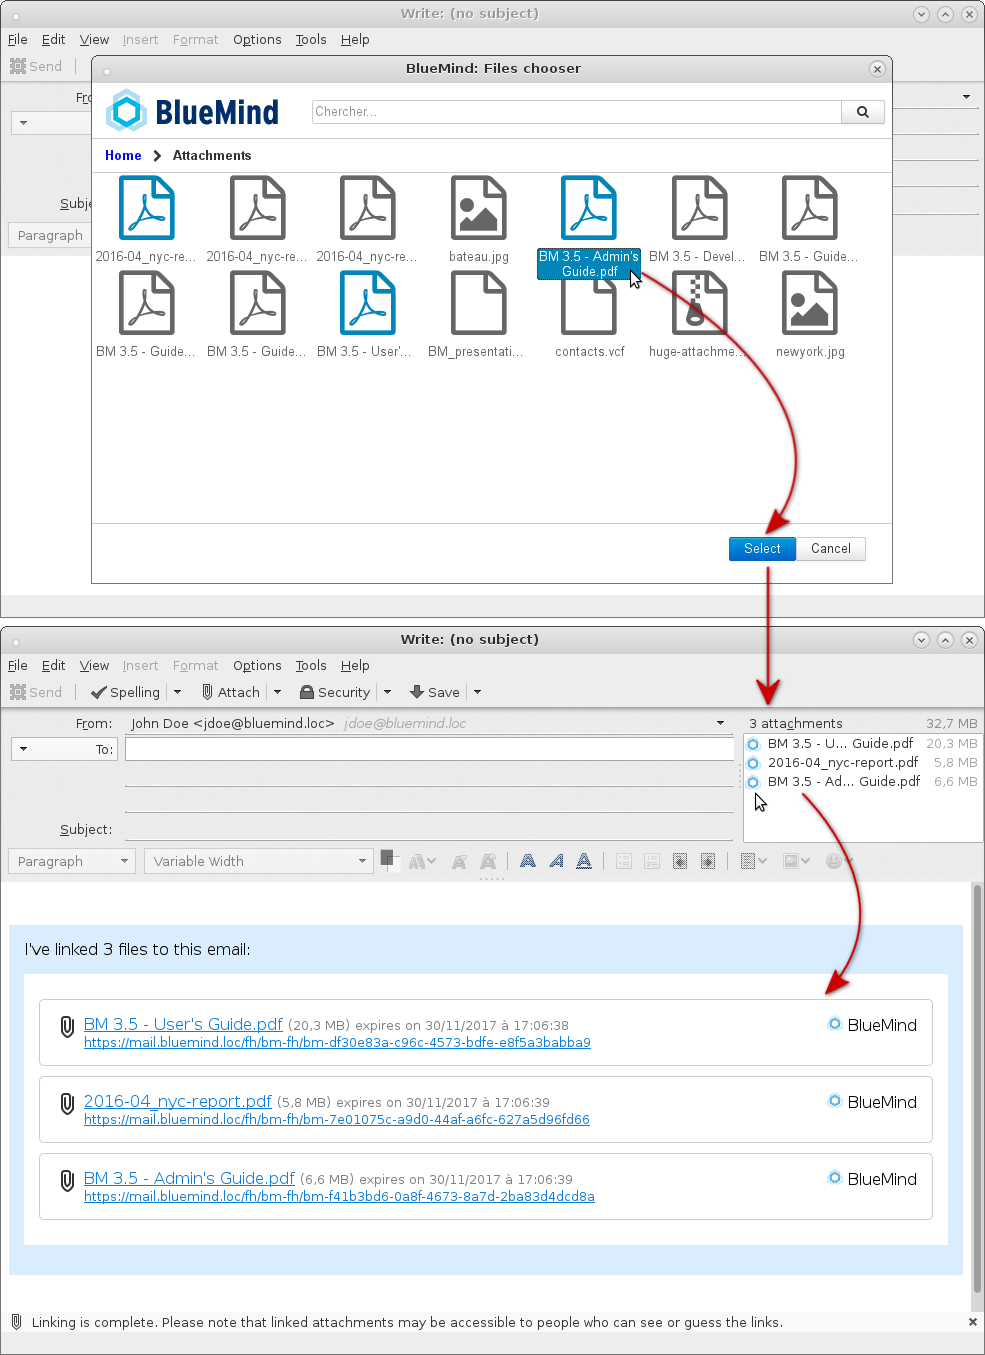Image resolution: width=985 pixels, height=1355 pixels.
Task: Open View menu in the 3-attachments Write window
Action: coord(94,665)
